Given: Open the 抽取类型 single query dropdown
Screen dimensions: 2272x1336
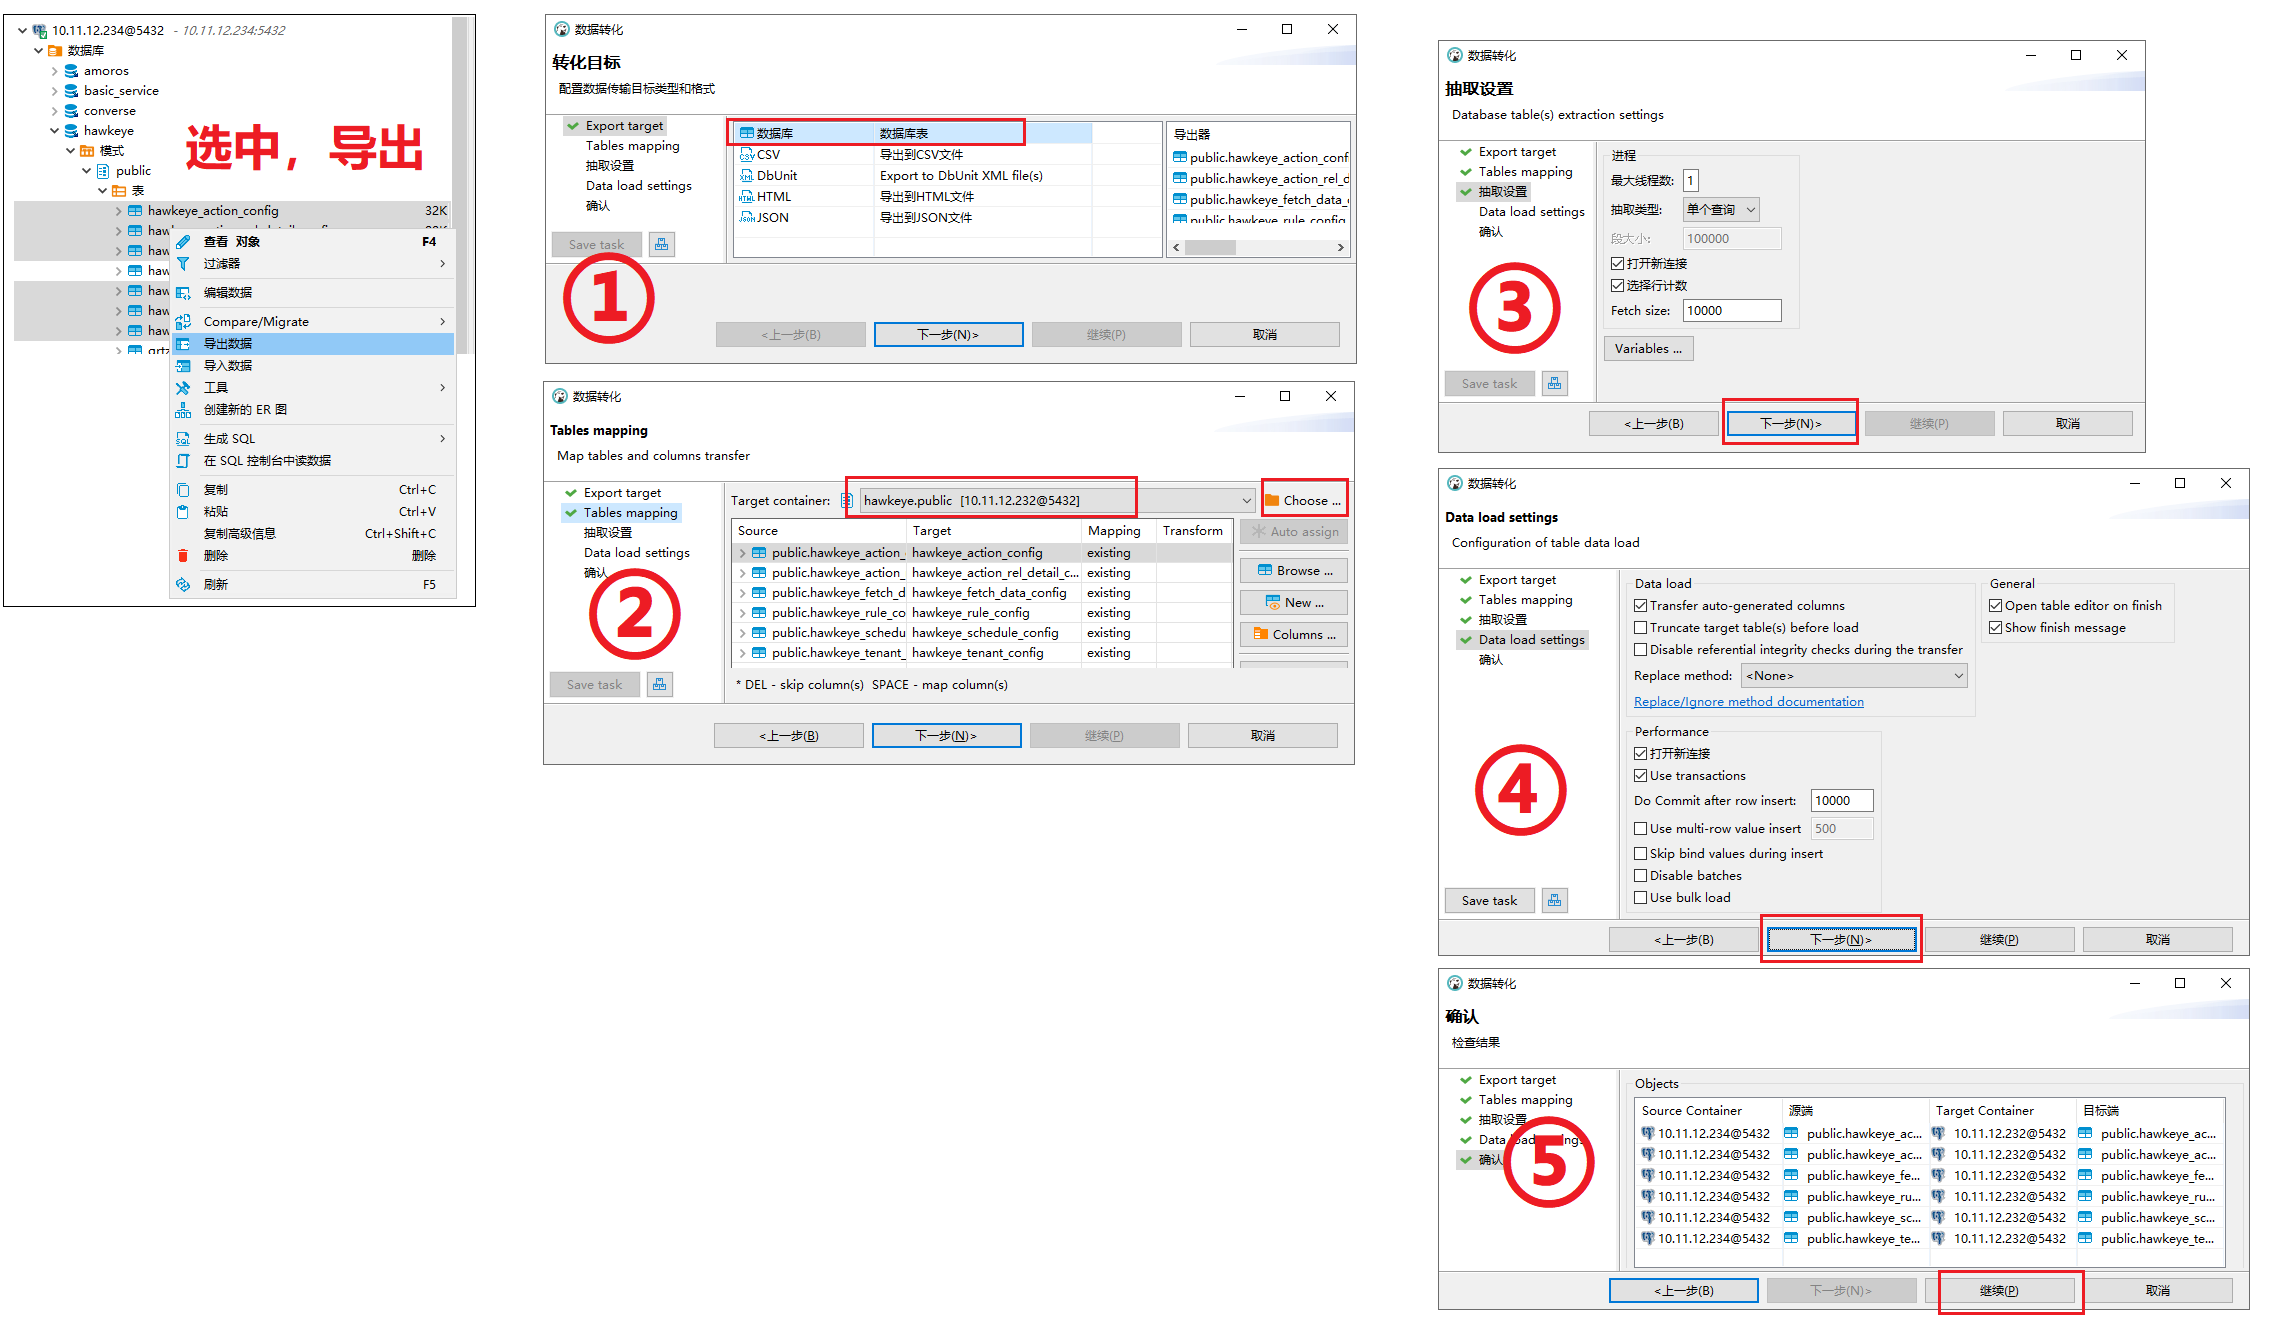Looking at the screenshot, I should (x=1721, y=210).
